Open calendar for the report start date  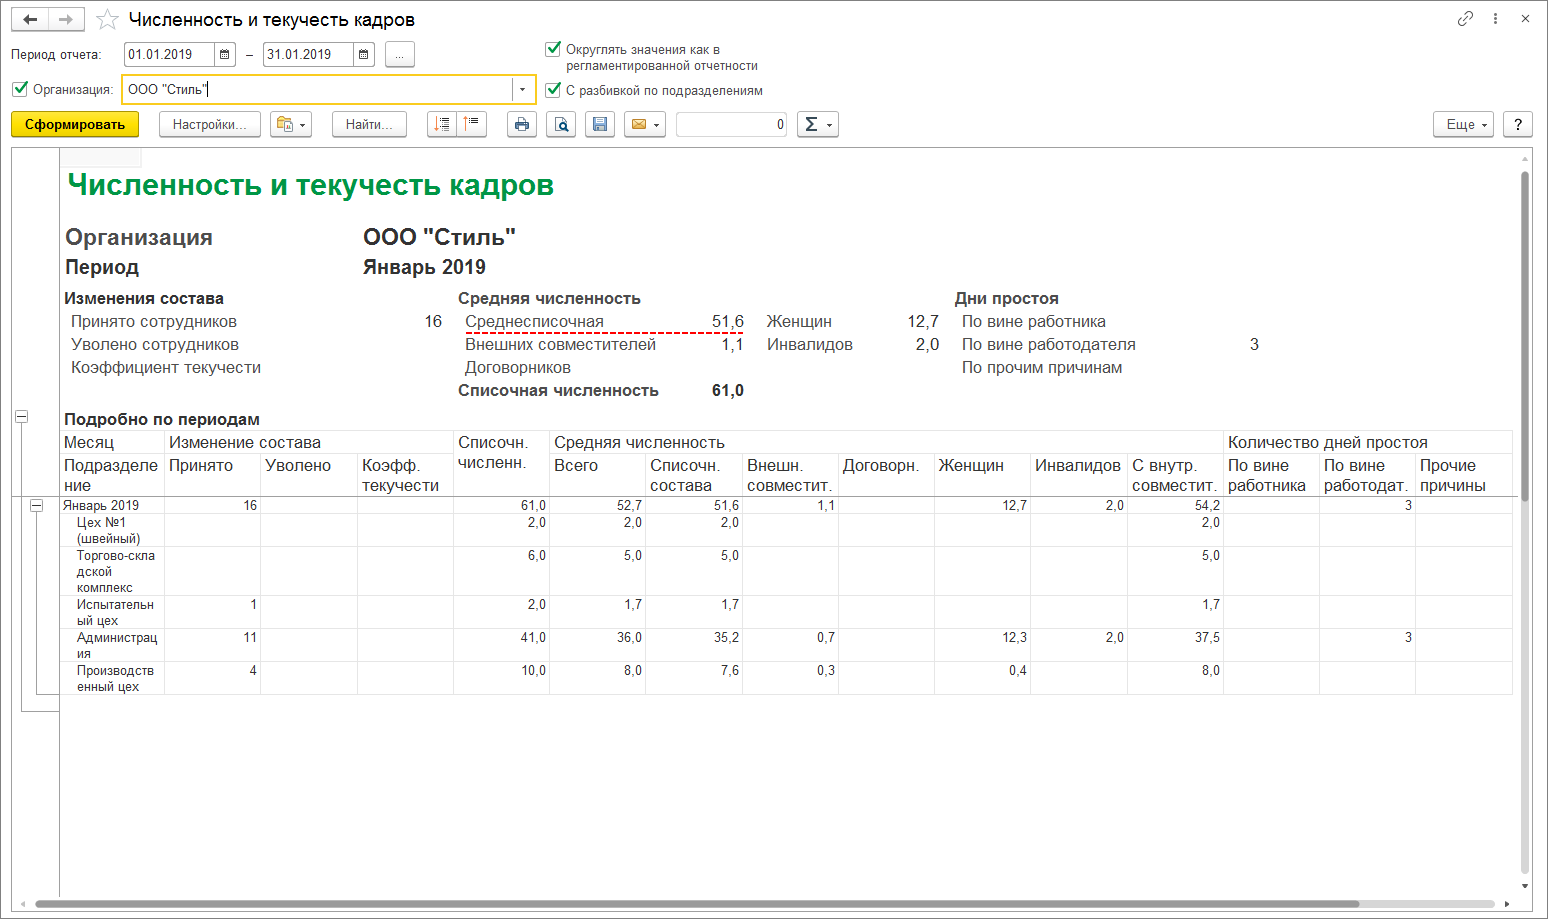tap(225, 55)
